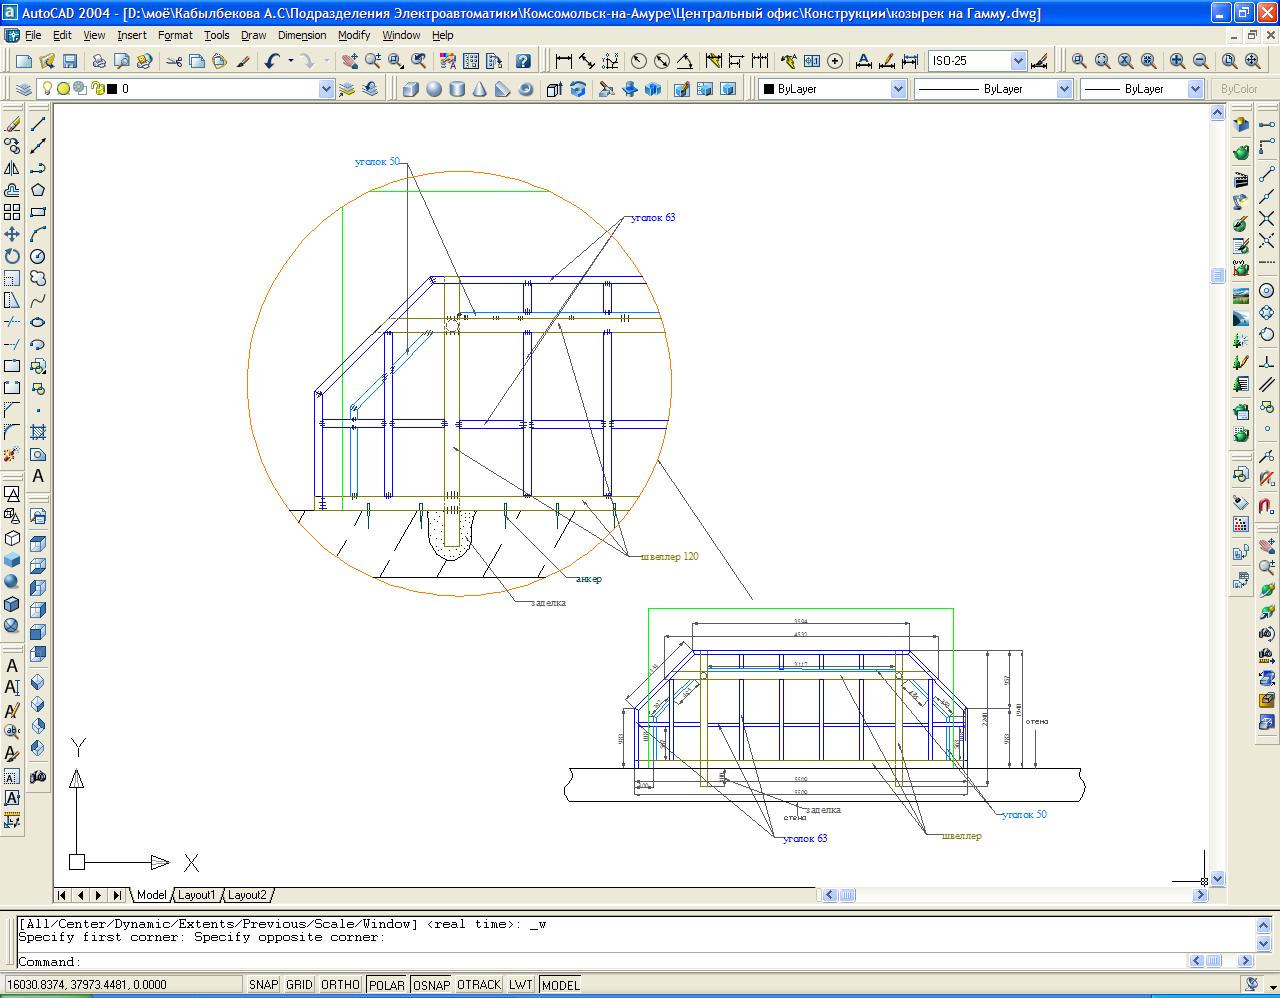Open the Dimension menu
The height and width of the screenshot is (998, 1280).
[x=302, y=35]
